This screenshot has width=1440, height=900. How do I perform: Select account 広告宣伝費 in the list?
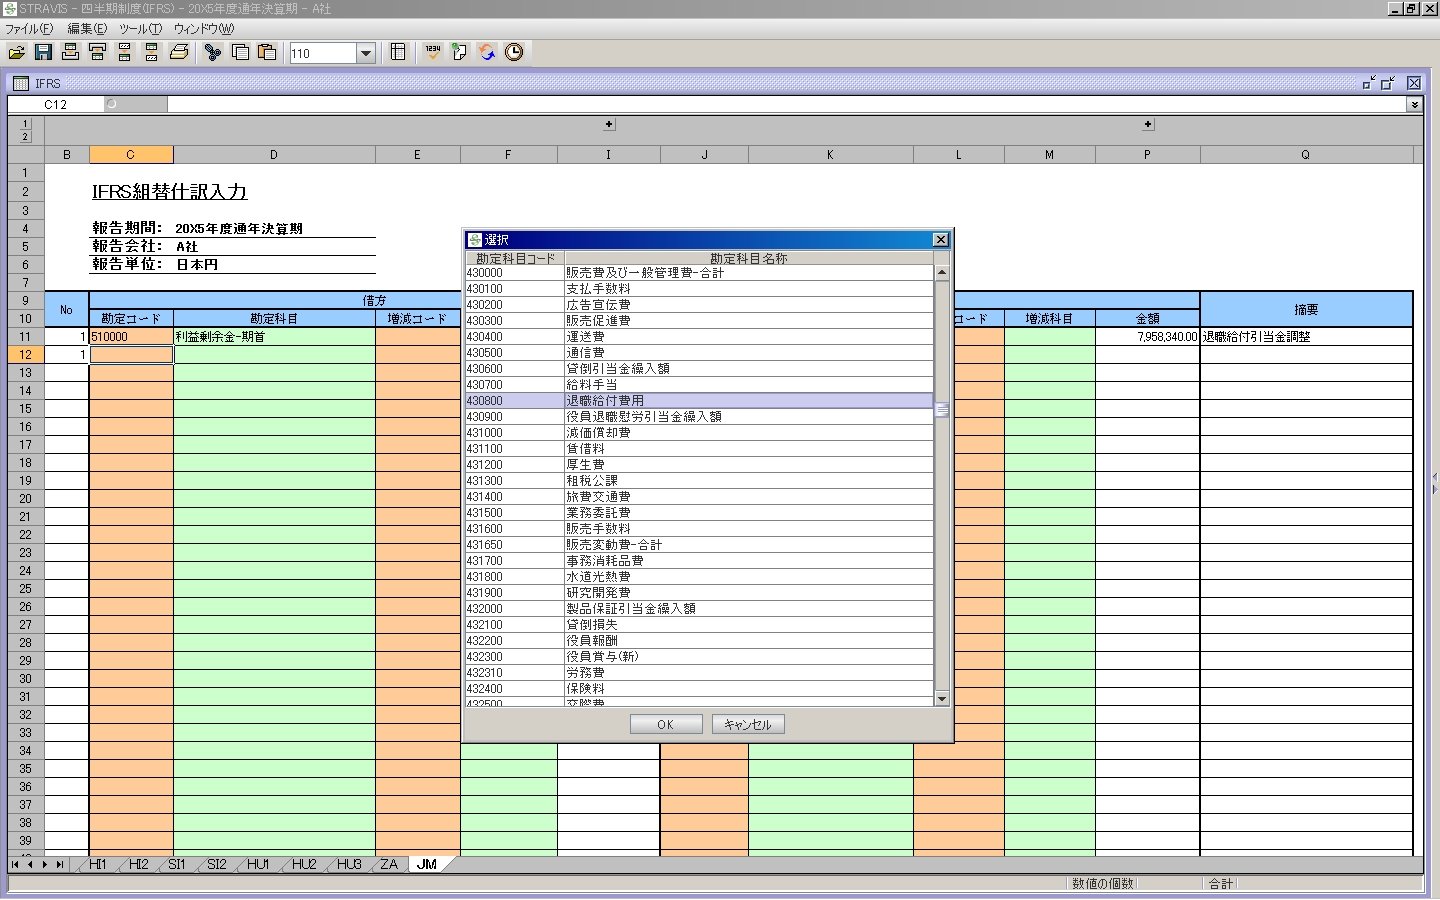coord(699,305)
